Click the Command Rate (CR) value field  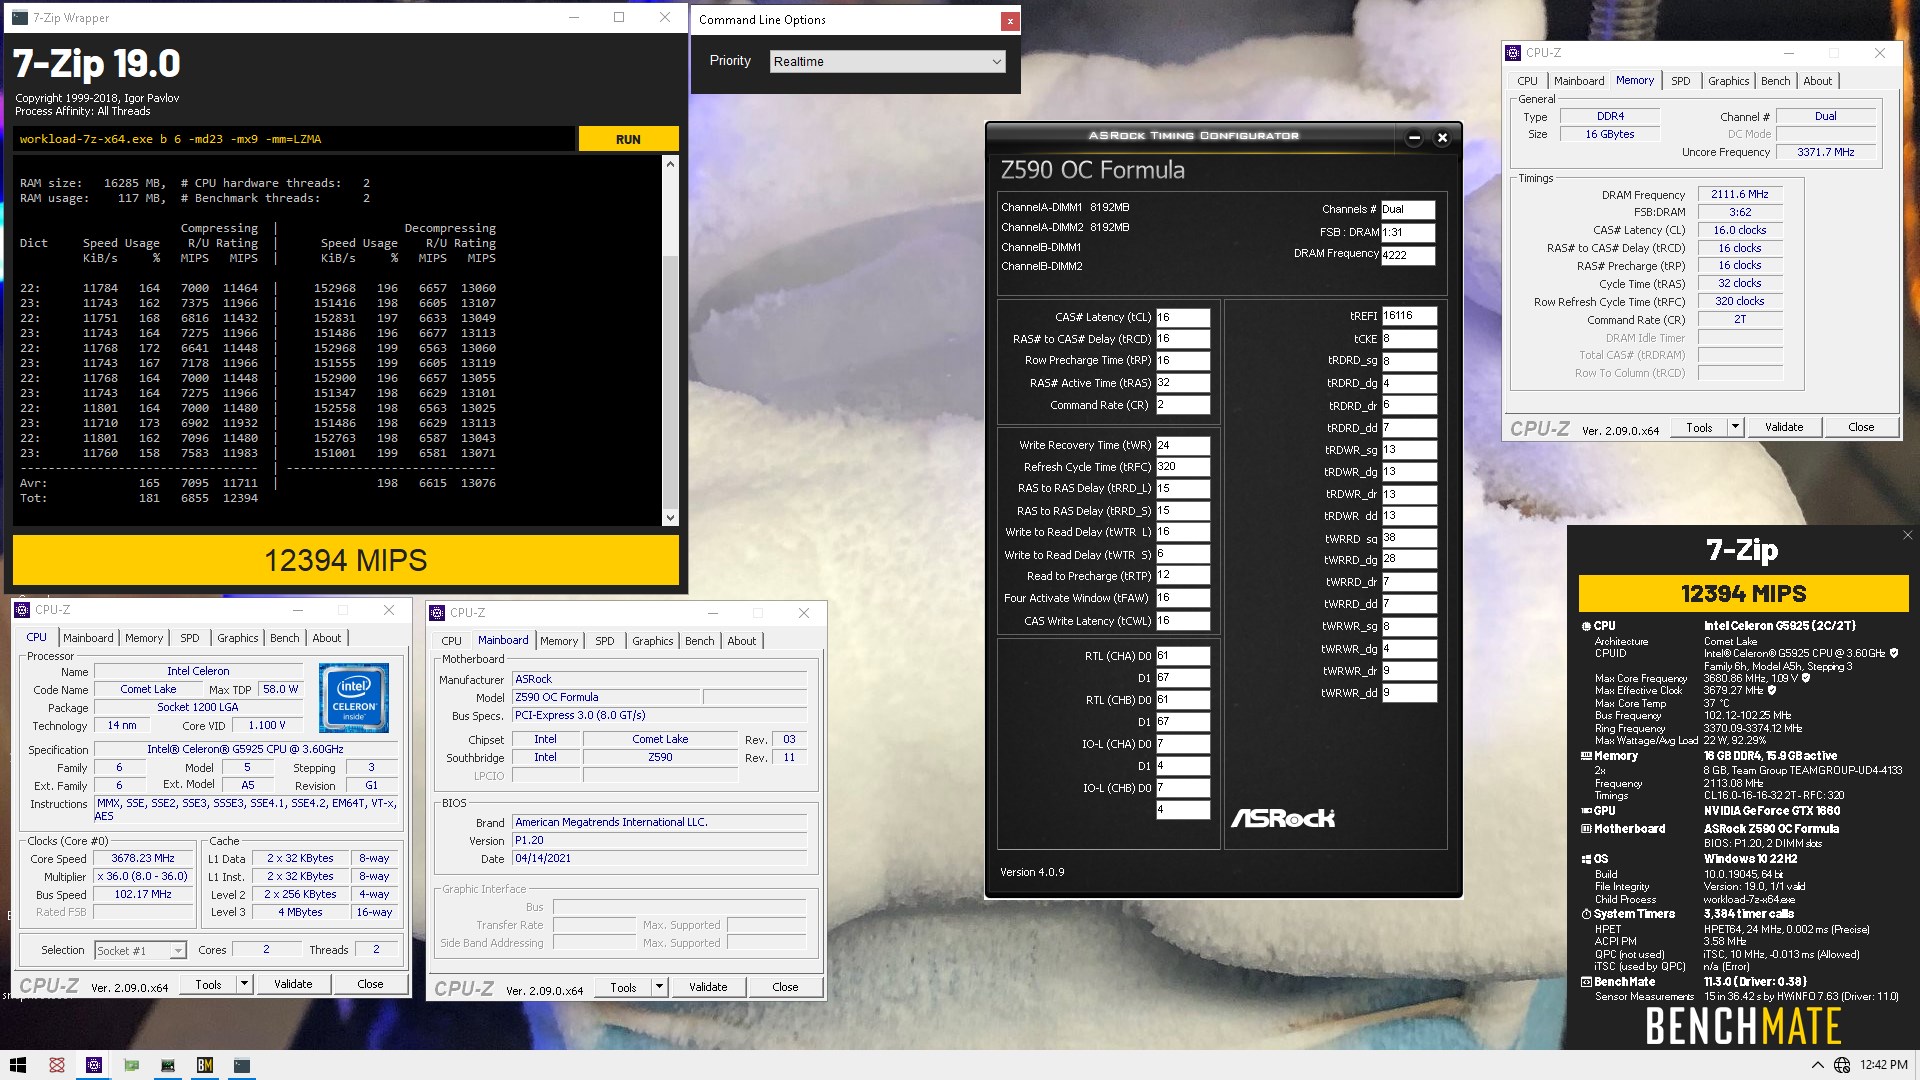tap(1183, 405)
